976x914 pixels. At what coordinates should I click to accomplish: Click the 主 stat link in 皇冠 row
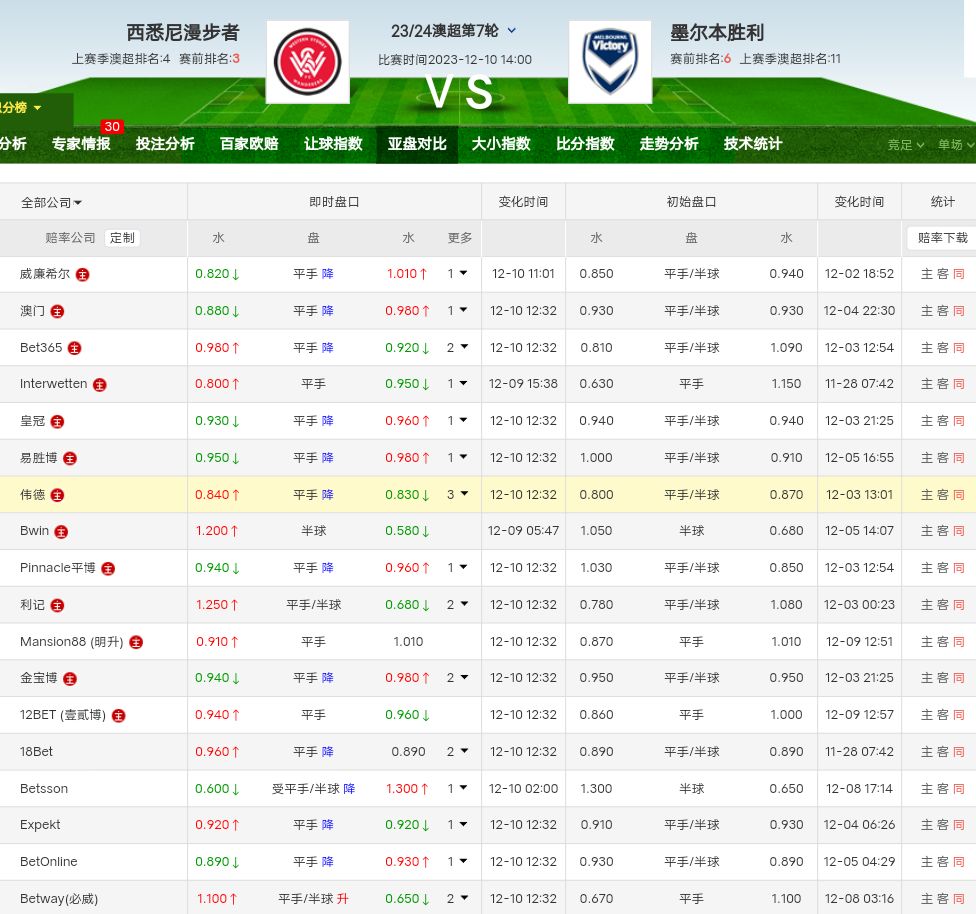[x=926, y=421]
